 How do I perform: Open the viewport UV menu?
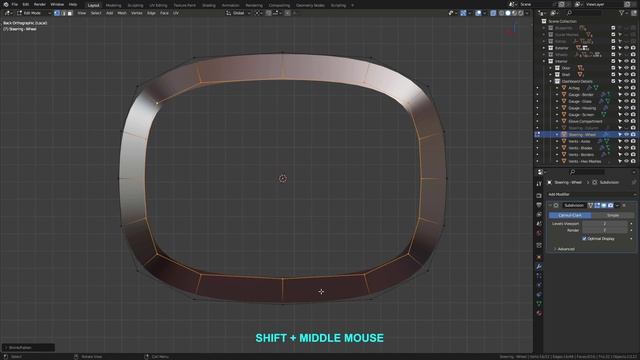pos(176,13)
